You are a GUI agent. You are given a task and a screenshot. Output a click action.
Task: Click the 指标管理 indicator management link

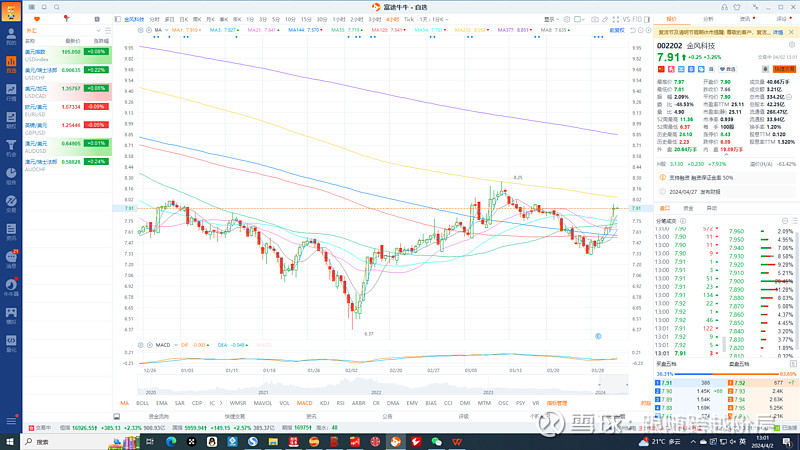click(557, 403)
